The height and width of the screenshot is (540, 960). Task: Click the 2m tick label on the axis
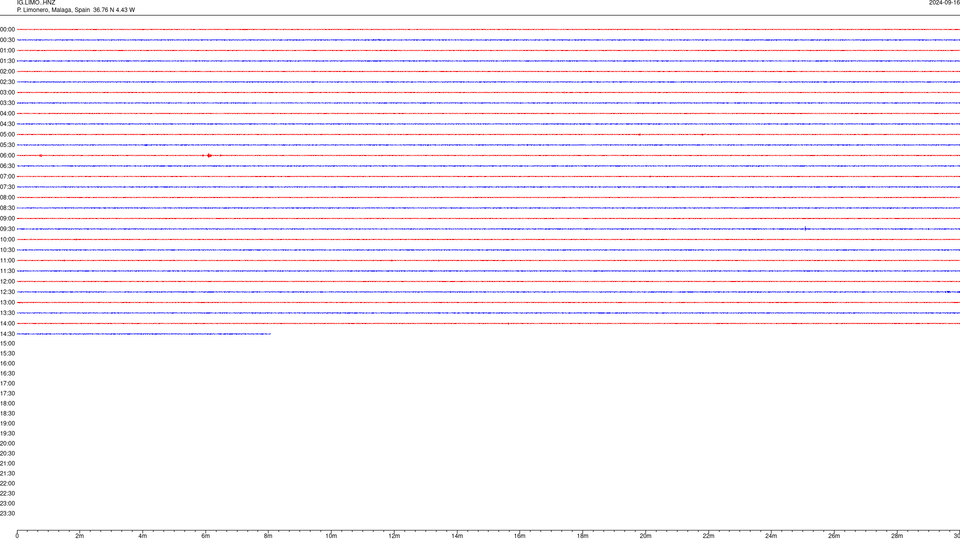coord(80,536)
